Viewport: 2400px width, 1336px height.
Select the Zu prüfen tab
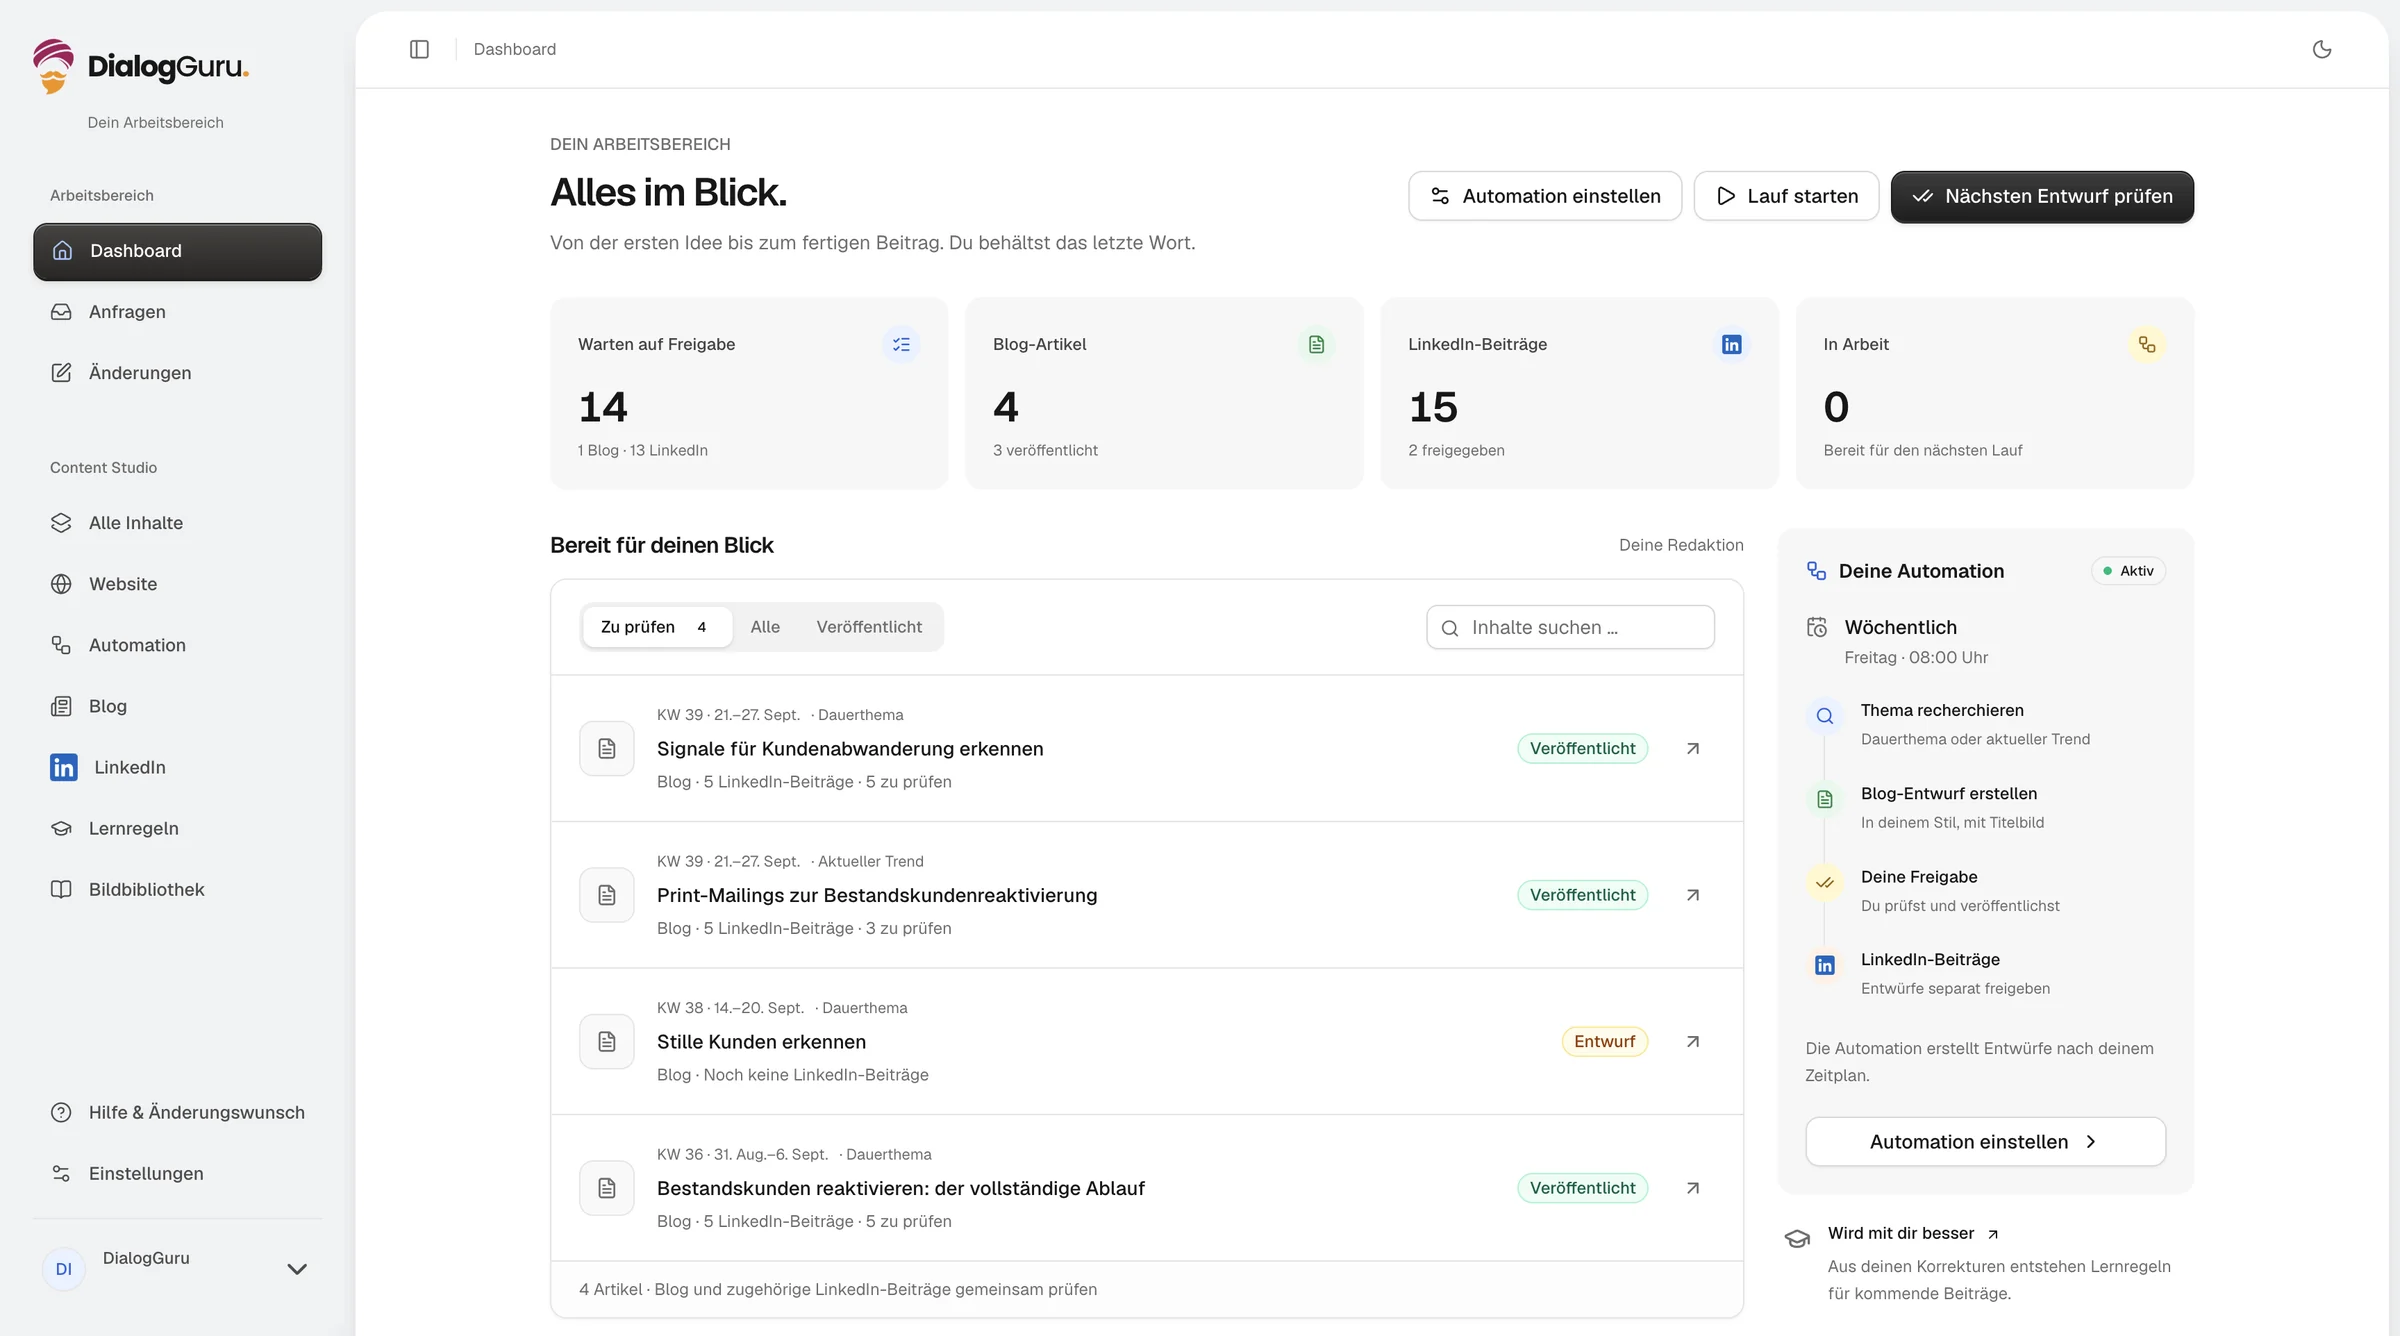[x=656, y=627]
